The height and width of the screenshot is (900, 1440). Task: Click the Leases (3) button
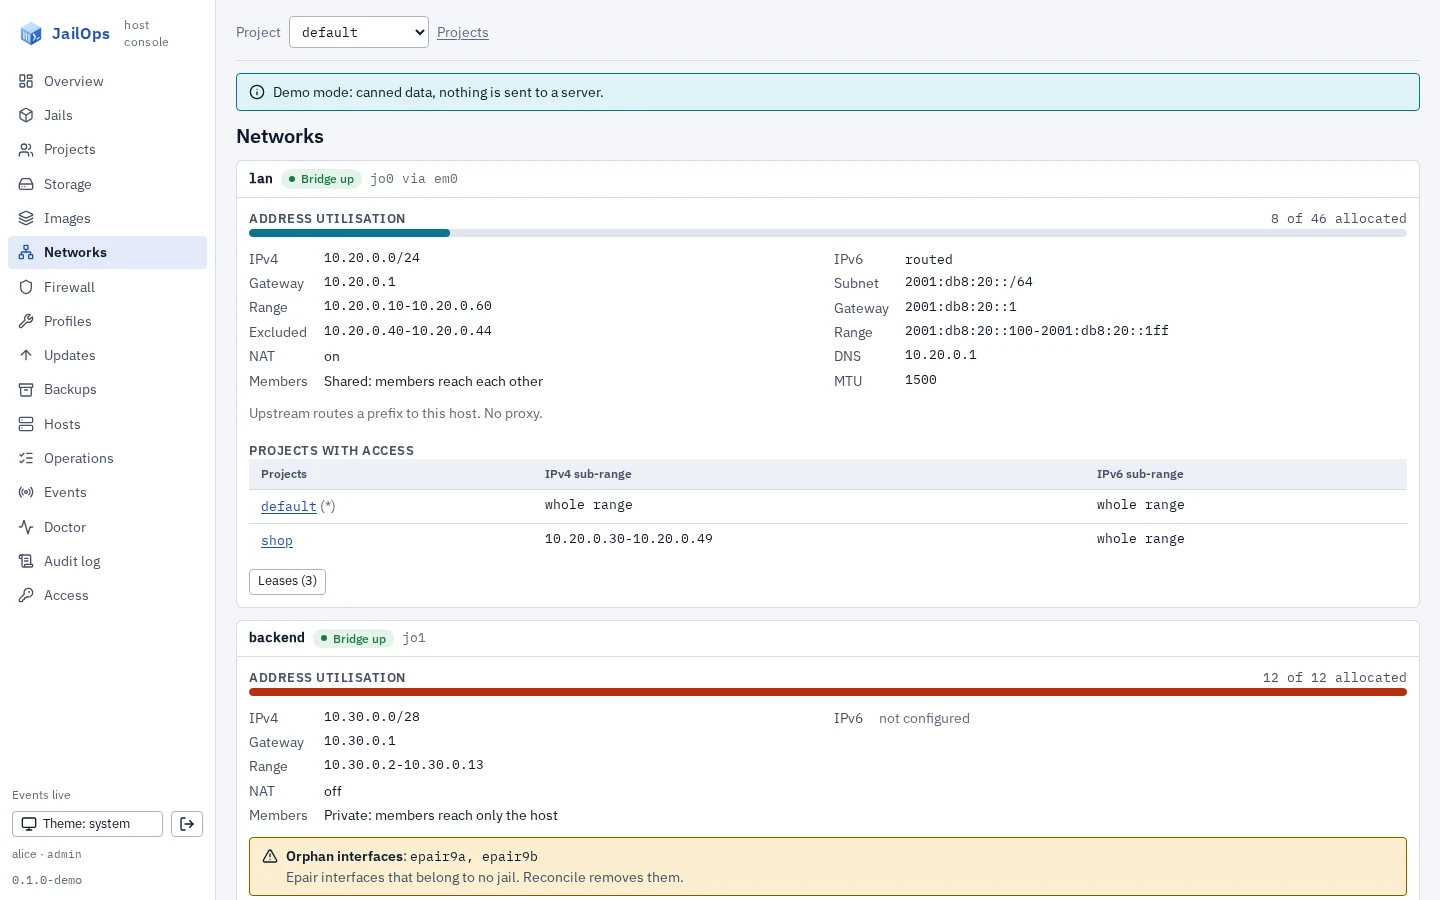pos(287,581)
